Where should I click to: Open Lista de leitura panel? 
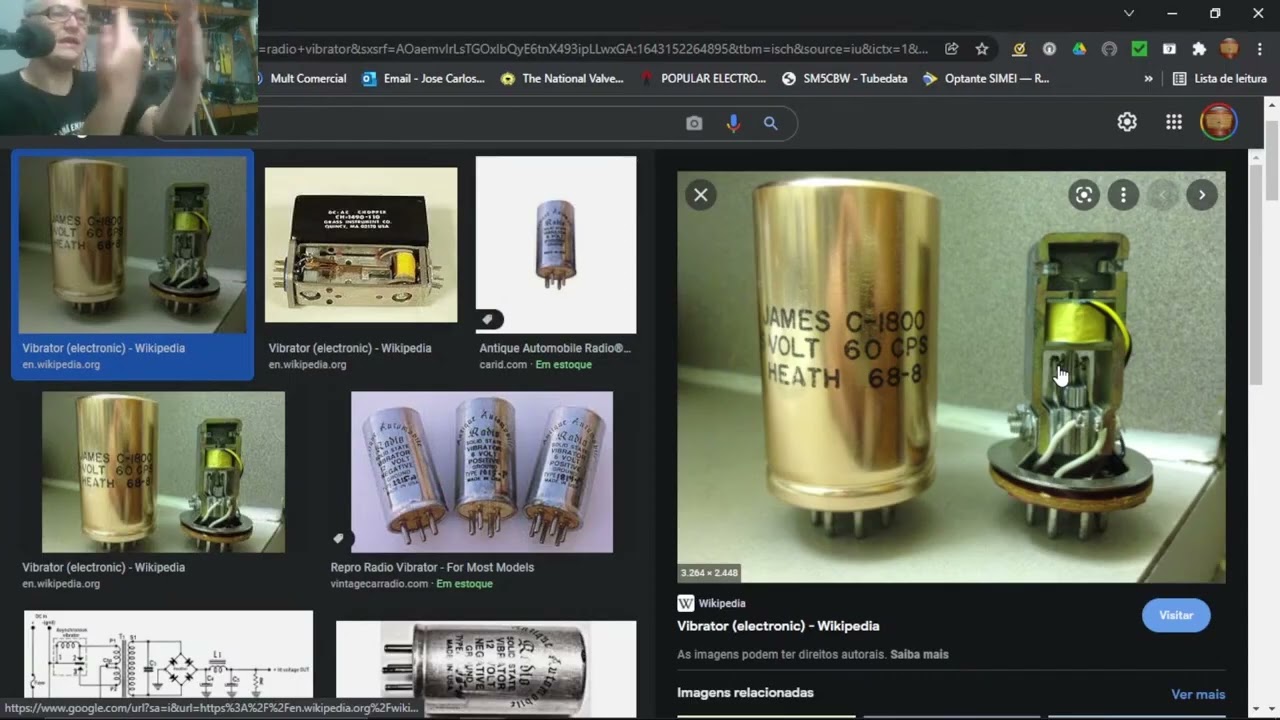[1219, 78]
